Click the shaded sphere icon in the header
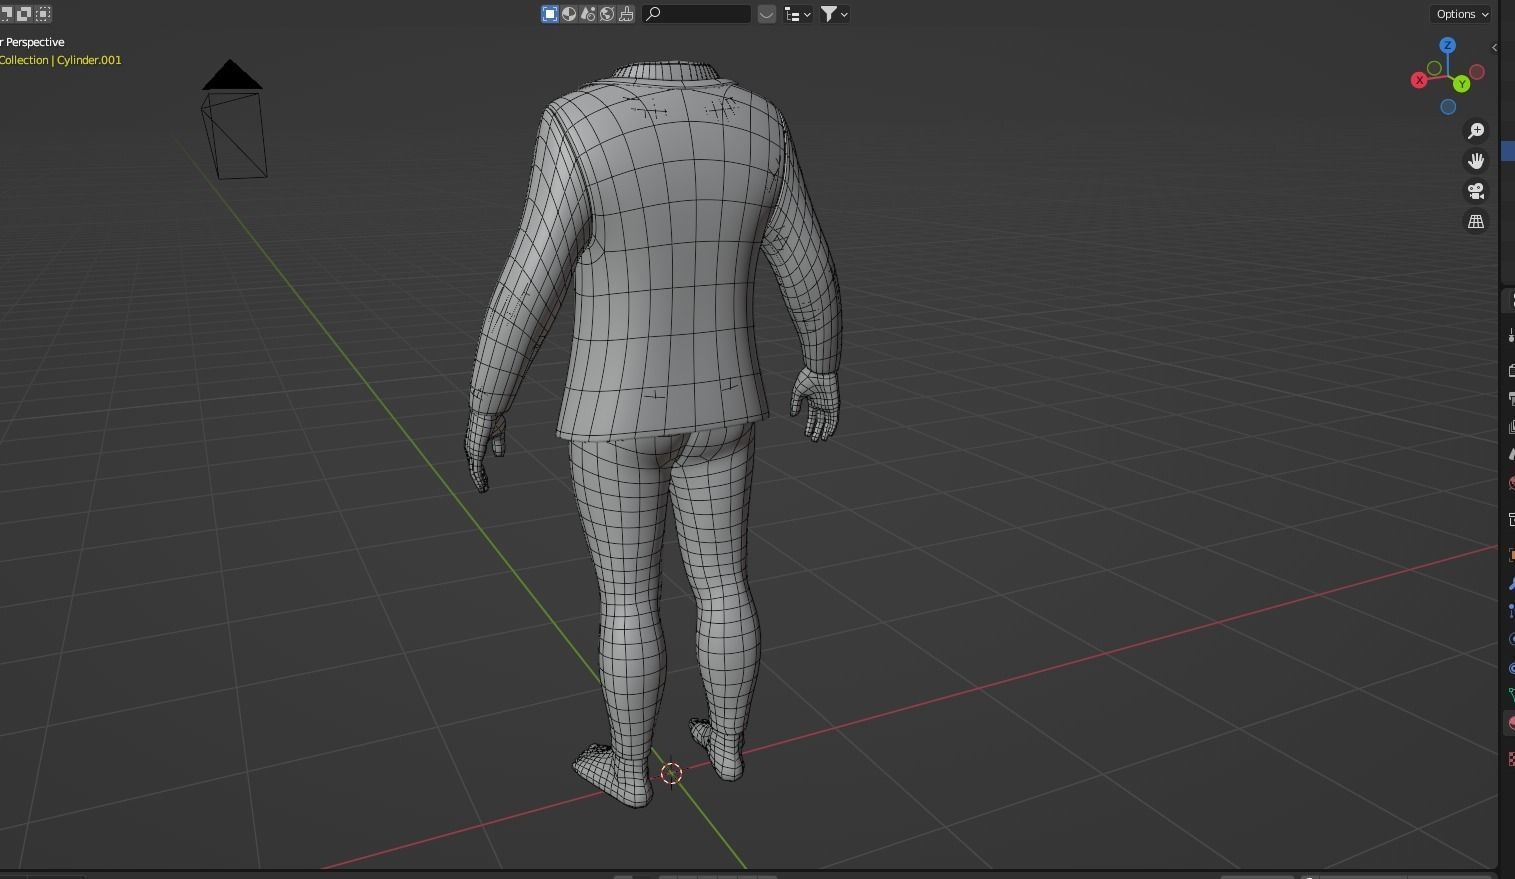 tap(569, 14)
